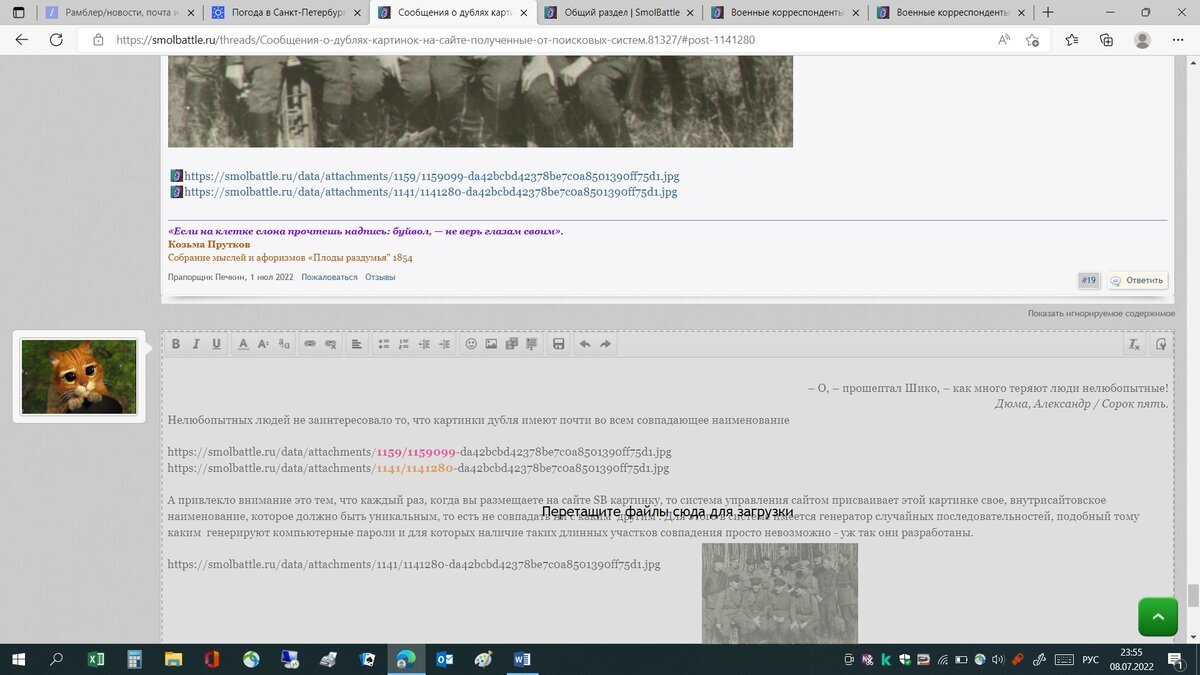
Task: Open Calculator from taskbar
Action: (135, 659)
